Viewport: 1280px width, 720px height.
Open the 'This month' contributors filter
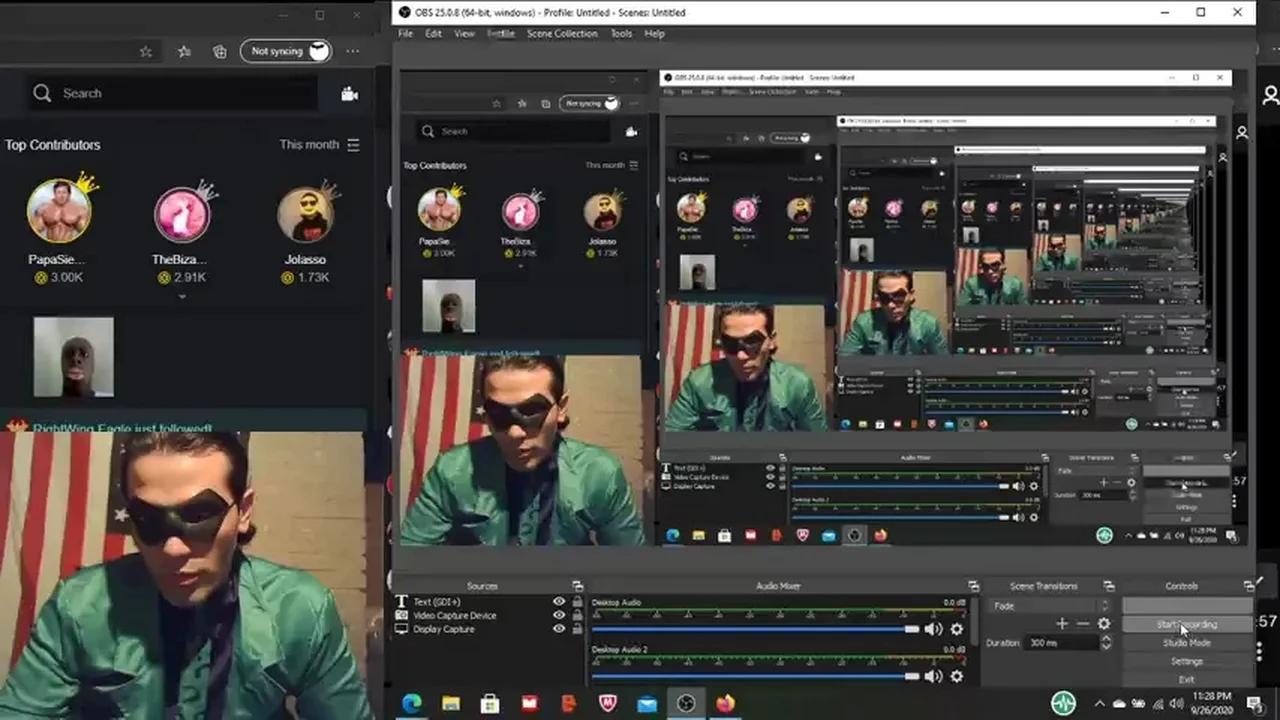click(308, 144)
